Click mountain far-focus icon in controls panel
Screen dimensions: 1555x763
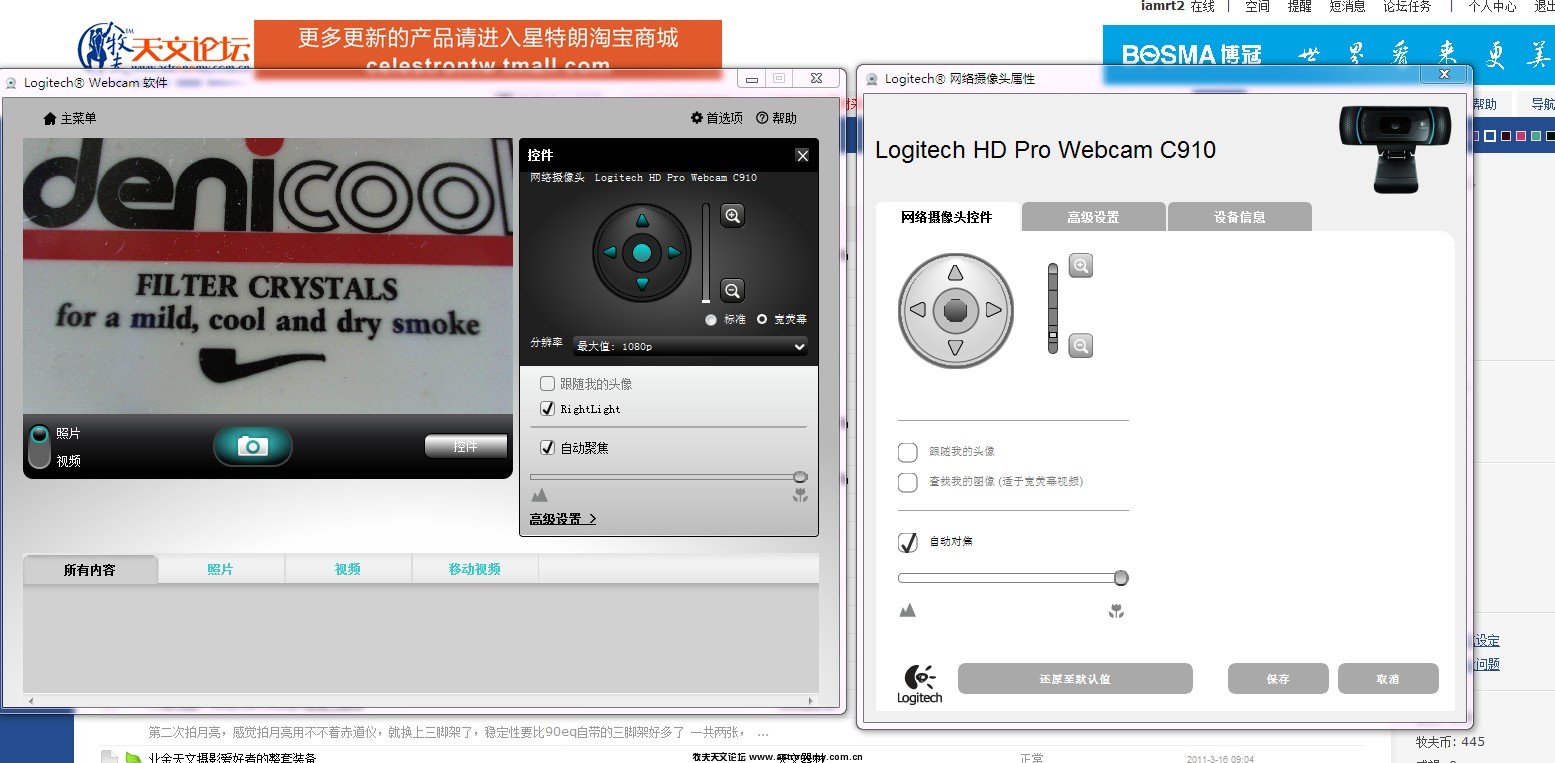point(540,495)
